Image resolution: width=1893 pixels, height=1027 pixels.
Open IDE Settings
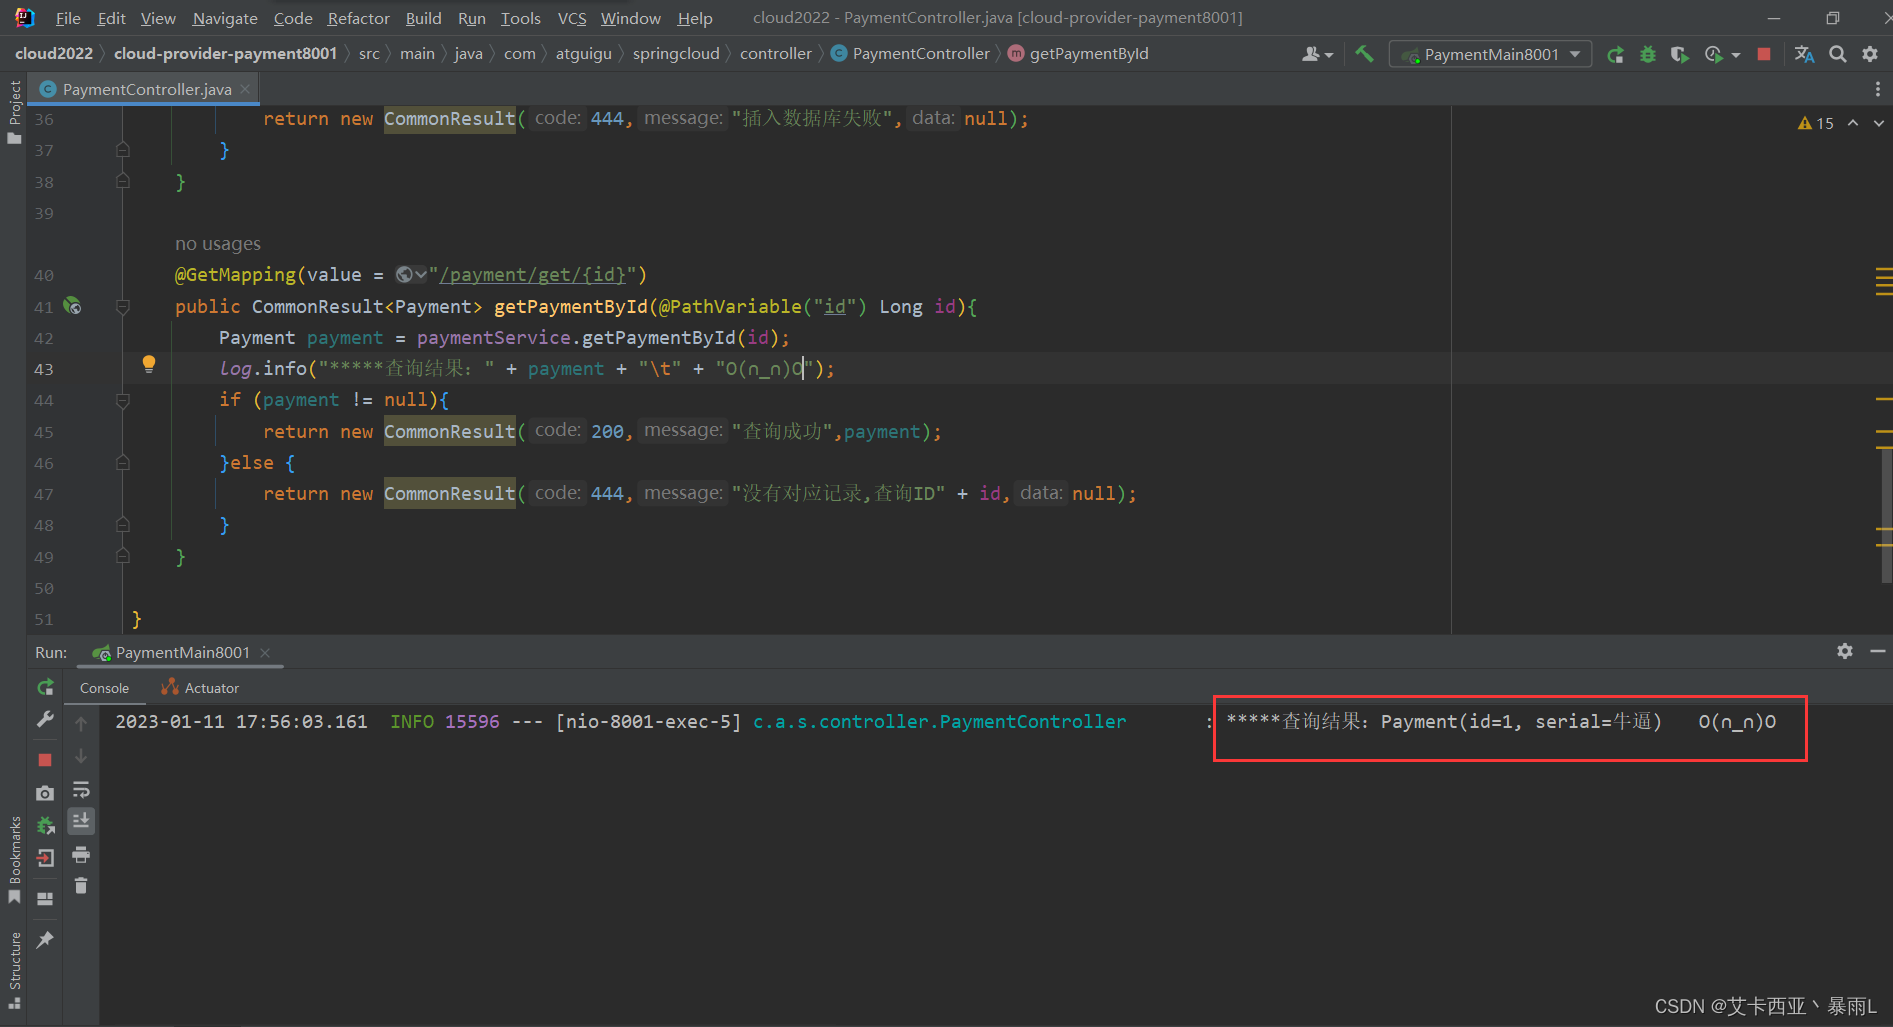coord(1869,54)
